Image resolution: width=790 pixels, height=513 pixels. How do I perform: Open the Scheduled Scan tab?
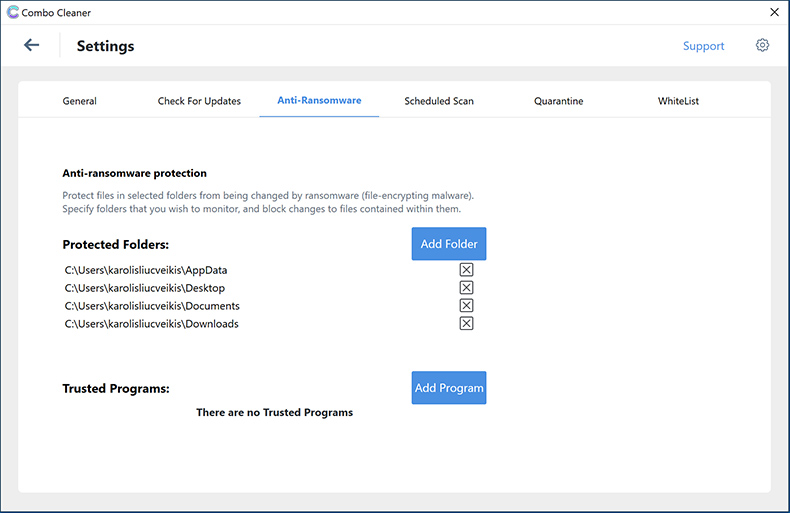(x=439, y=101)
